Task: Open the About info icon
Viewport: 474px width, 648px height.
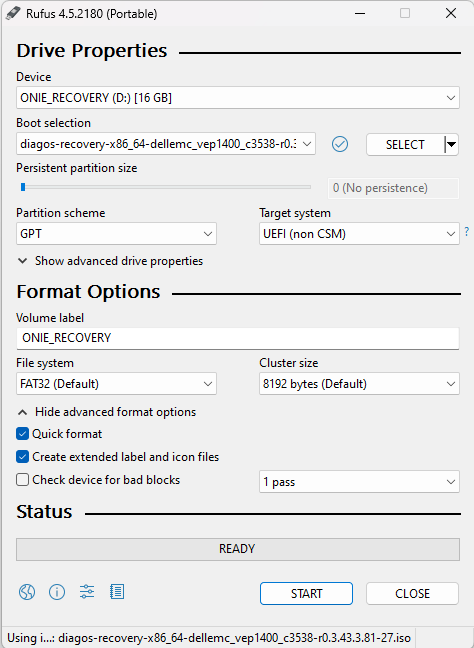Action: pyautogui.click(x=57, y=592)
